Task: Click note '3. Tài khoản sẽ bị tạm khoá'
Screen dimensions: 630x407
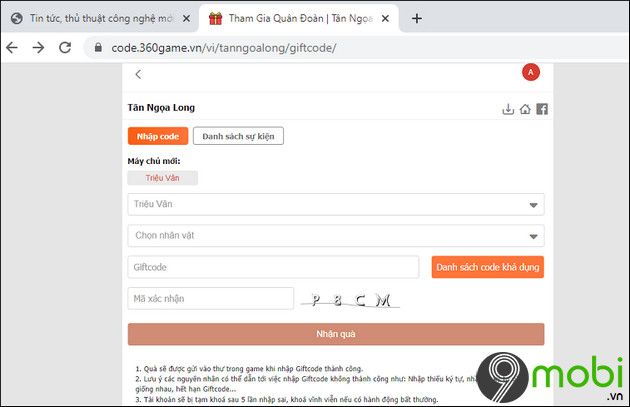Action: click(287, 400)
